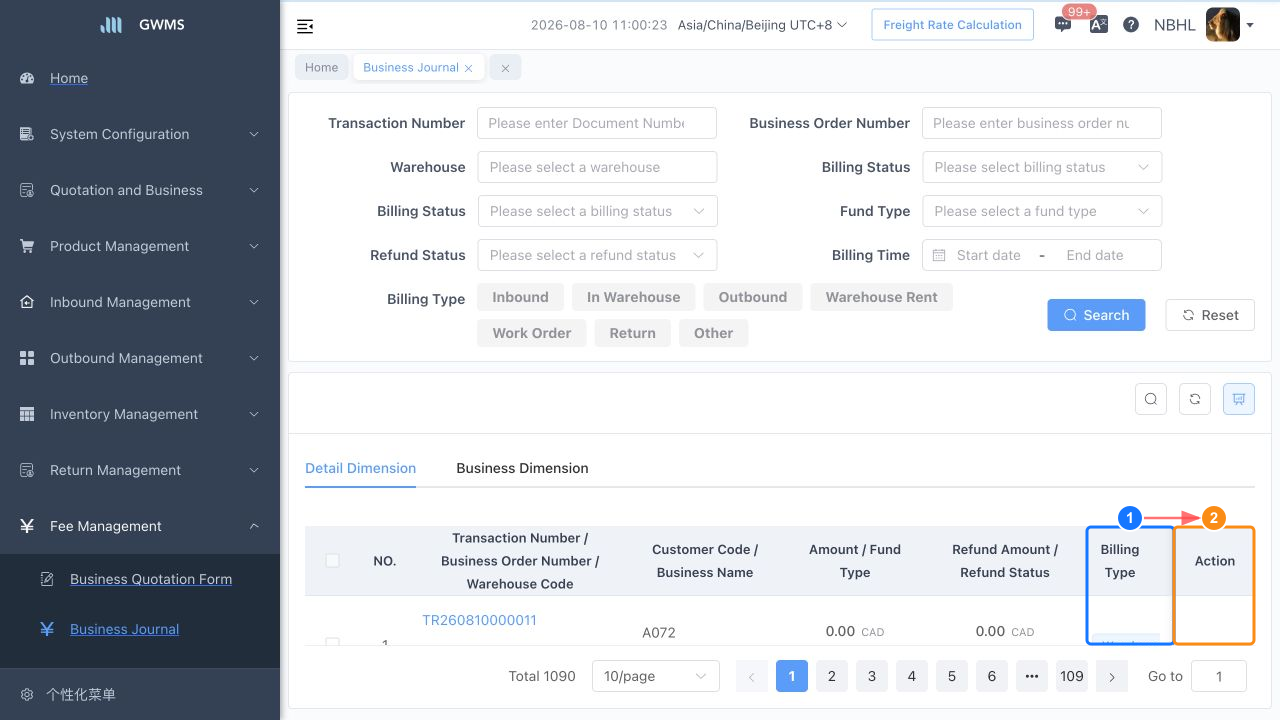Collapse the sidebar with hamburger icon
Screen dimensions: 1280x720
click(305, 26)
